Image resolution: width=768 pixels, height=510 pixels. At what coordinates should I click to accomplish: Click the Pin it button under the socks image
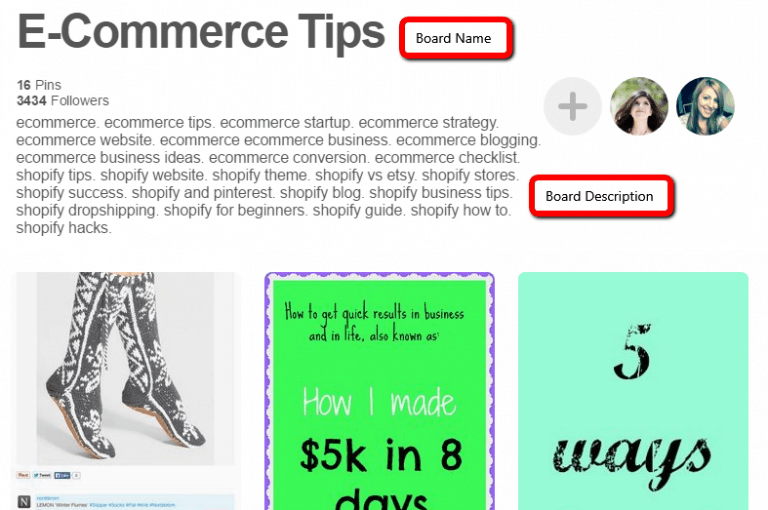point(23,475)
